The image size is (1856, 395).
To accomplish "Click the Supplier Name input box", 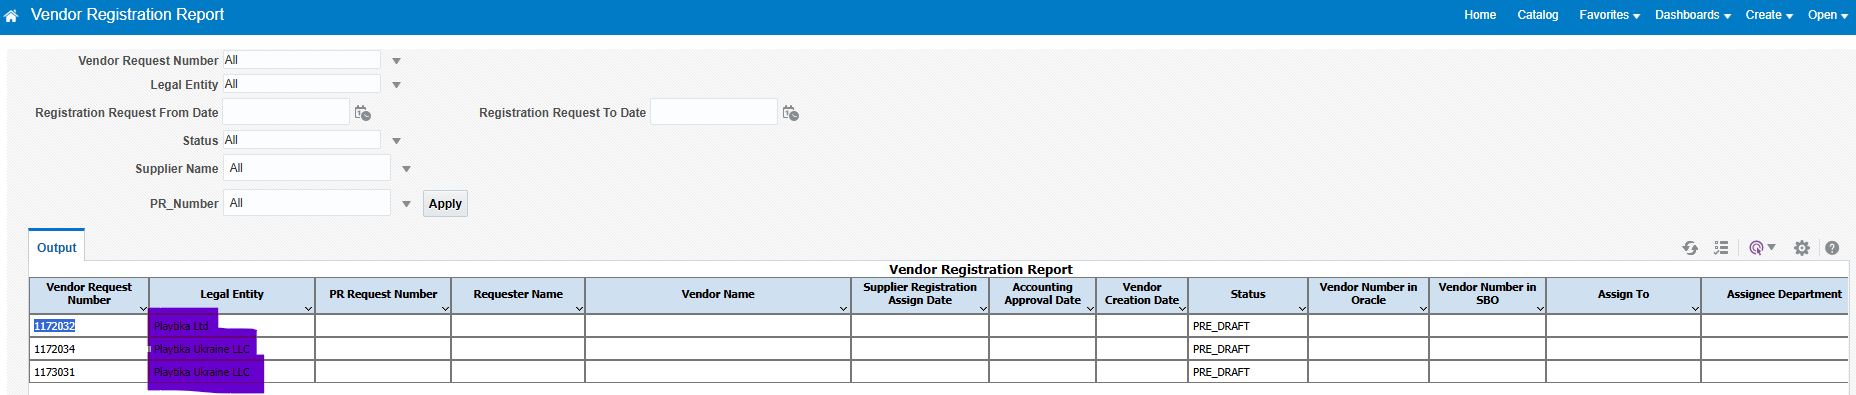I will [x=306, y=168].
